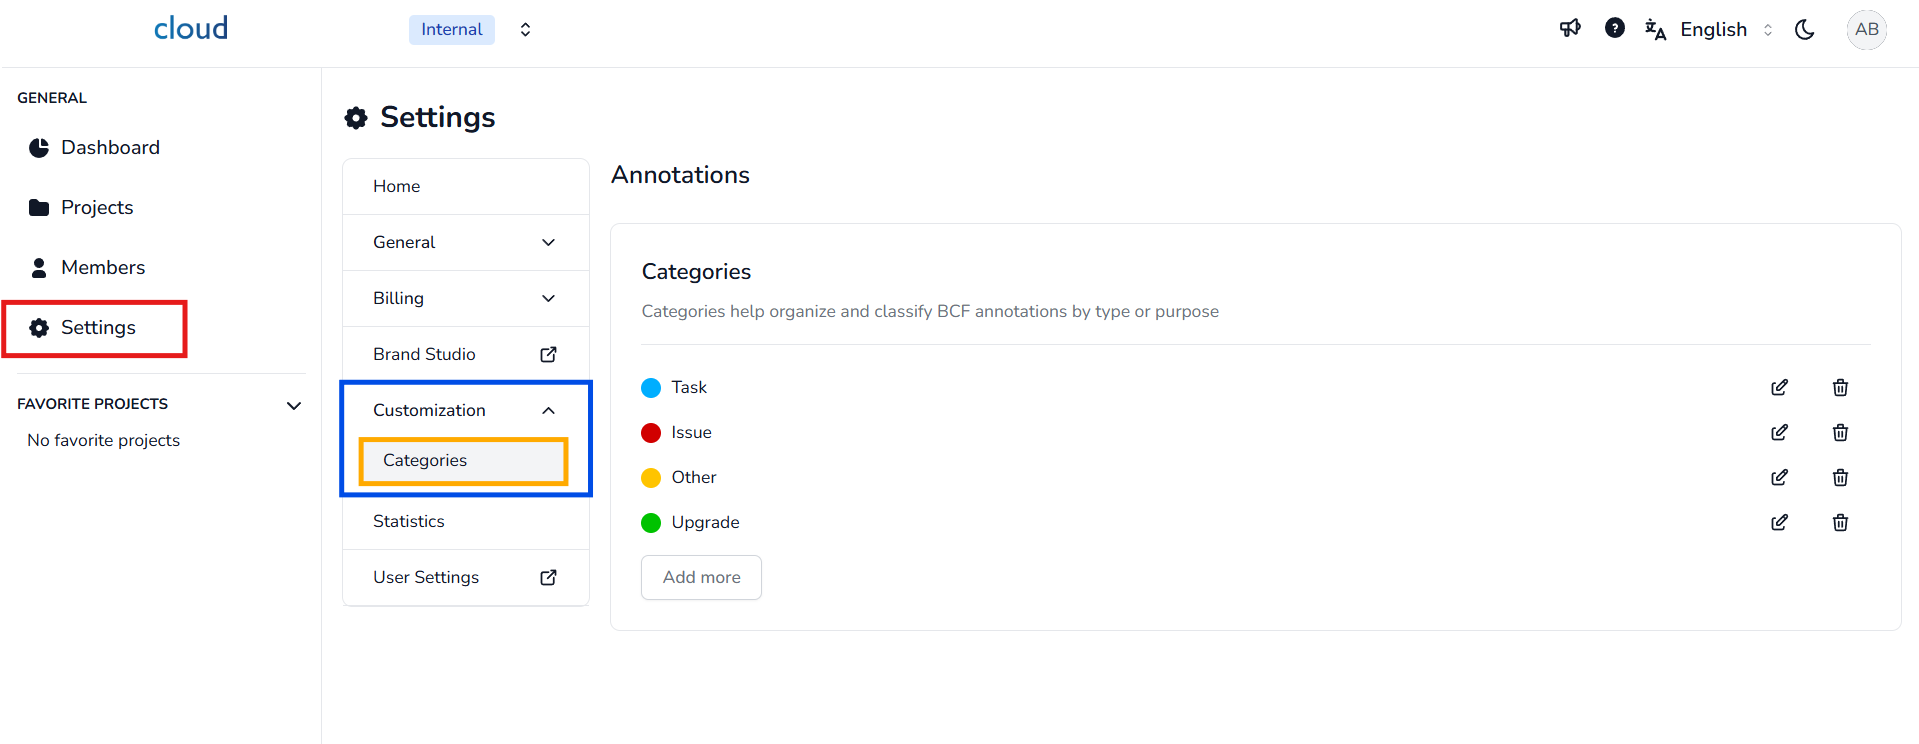Delete the Issue category with trash icon

coord(1840,433)
